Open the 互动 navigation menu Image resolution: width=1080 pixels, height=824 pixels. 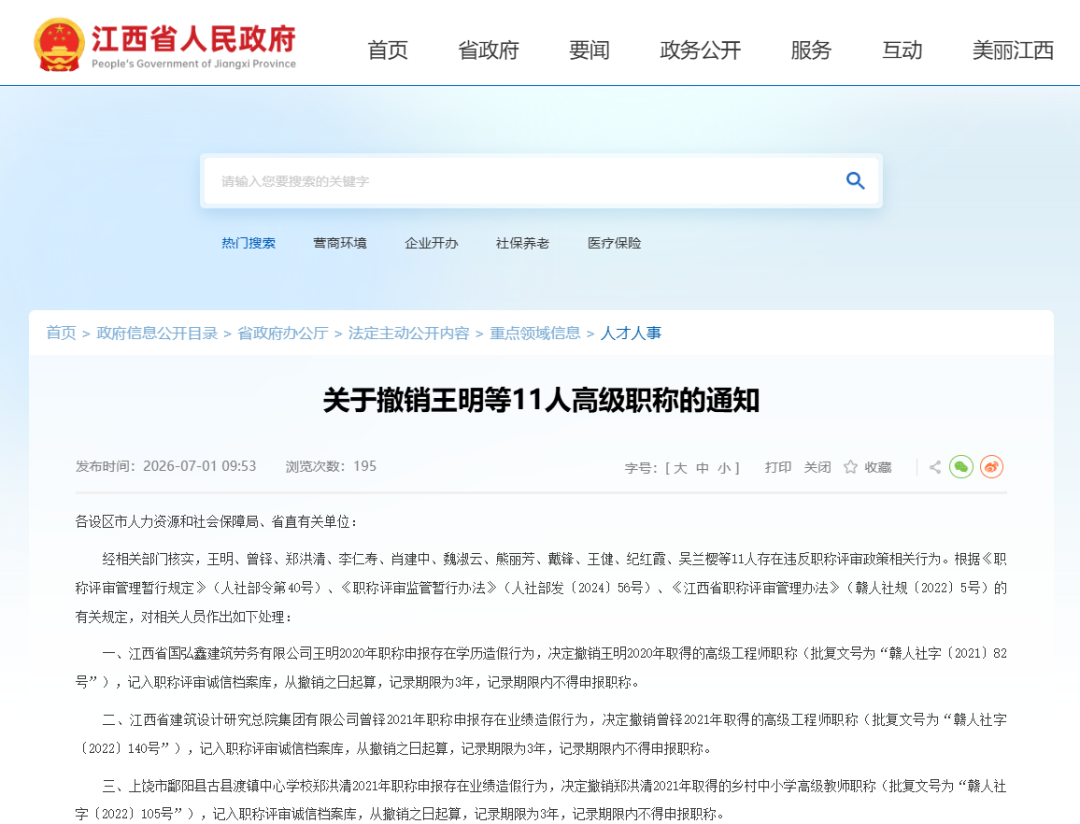tap(902, 50)
